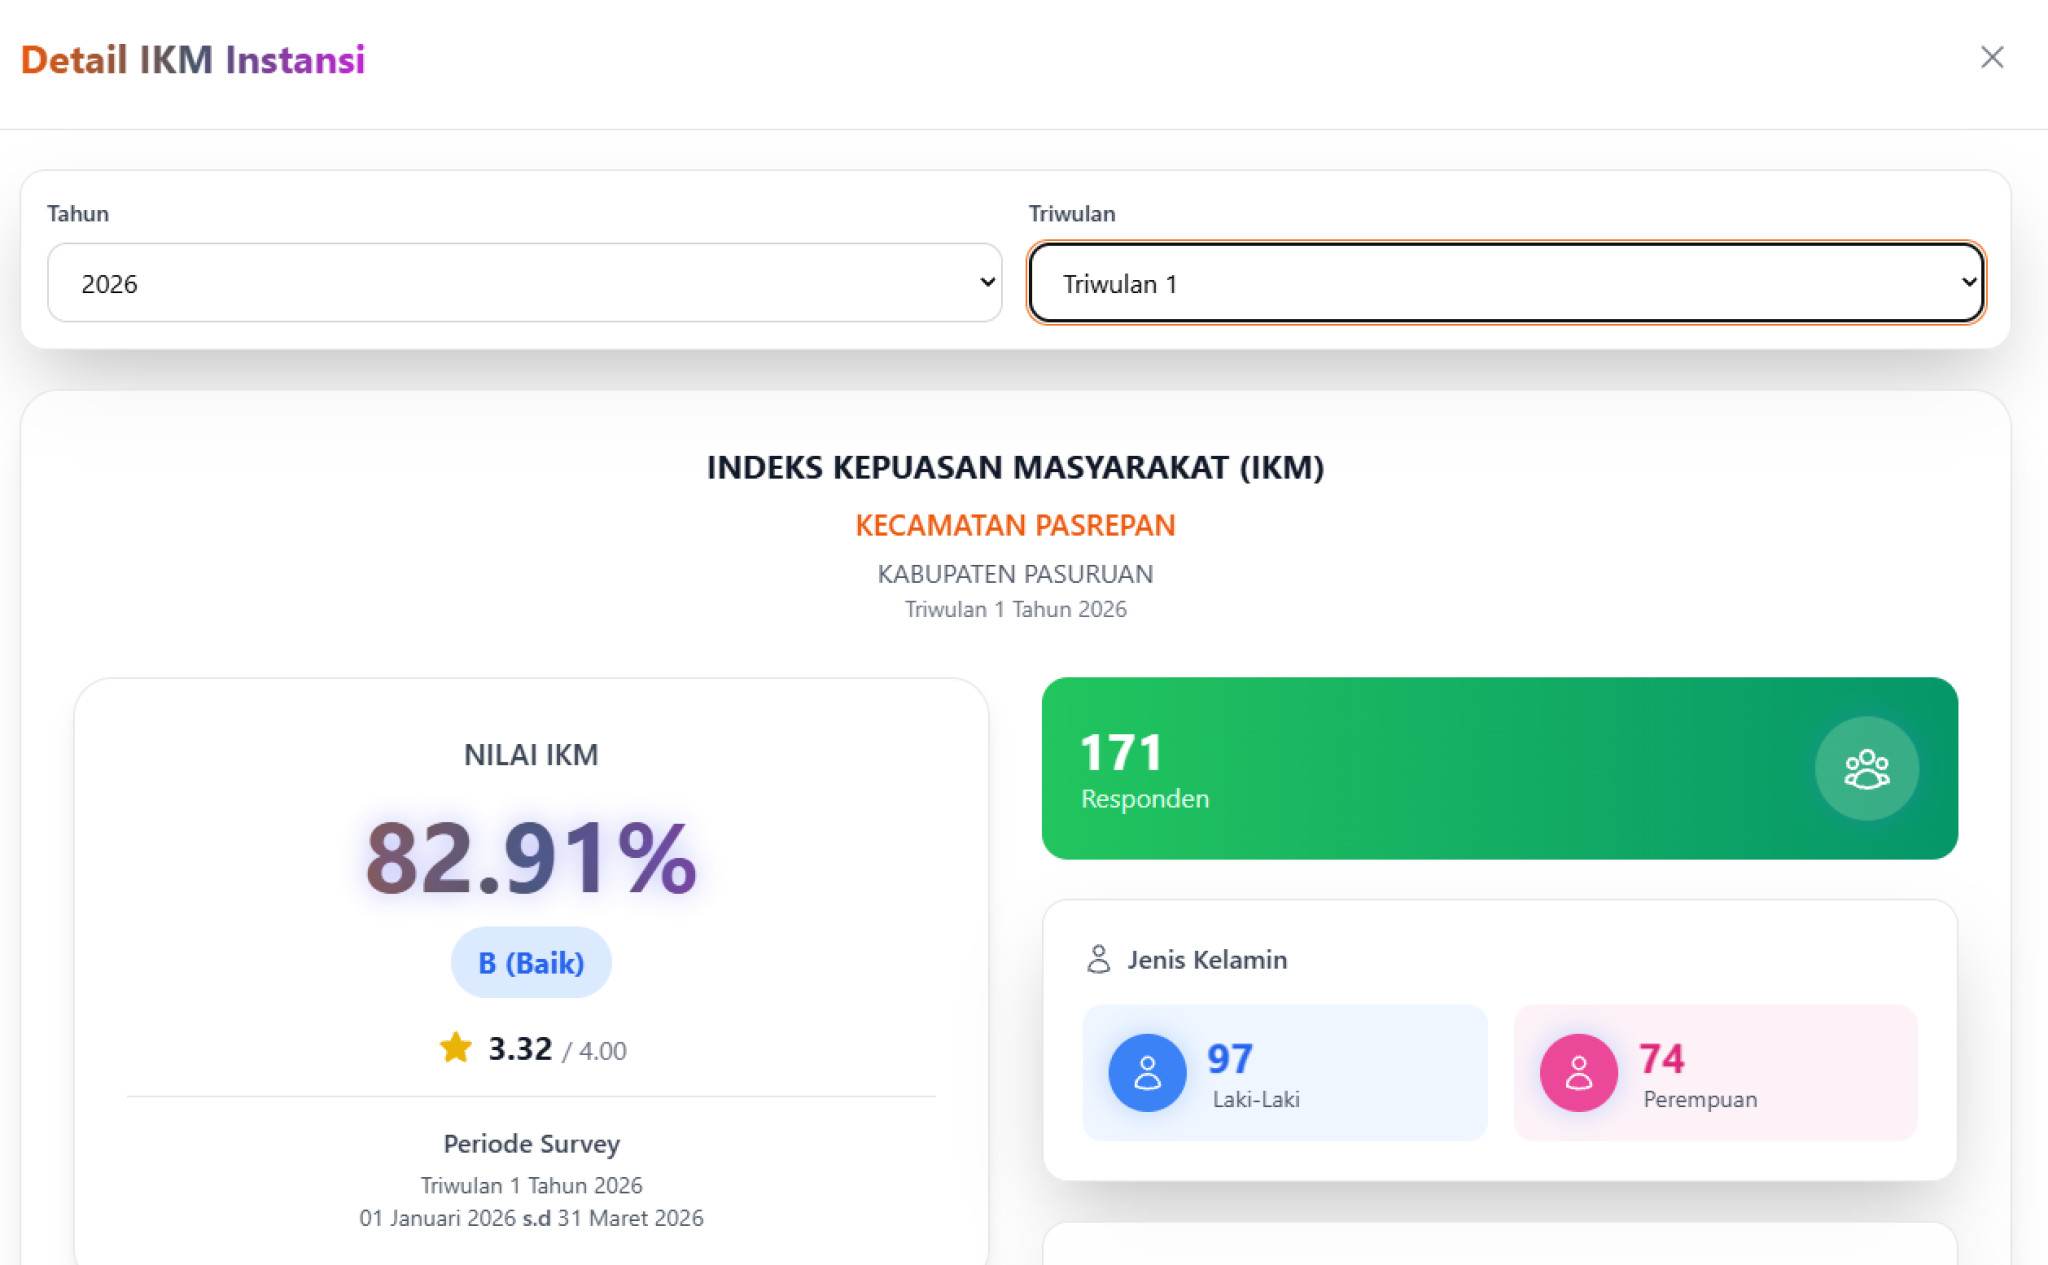Click the Tahun field label

tap(78, 213)
